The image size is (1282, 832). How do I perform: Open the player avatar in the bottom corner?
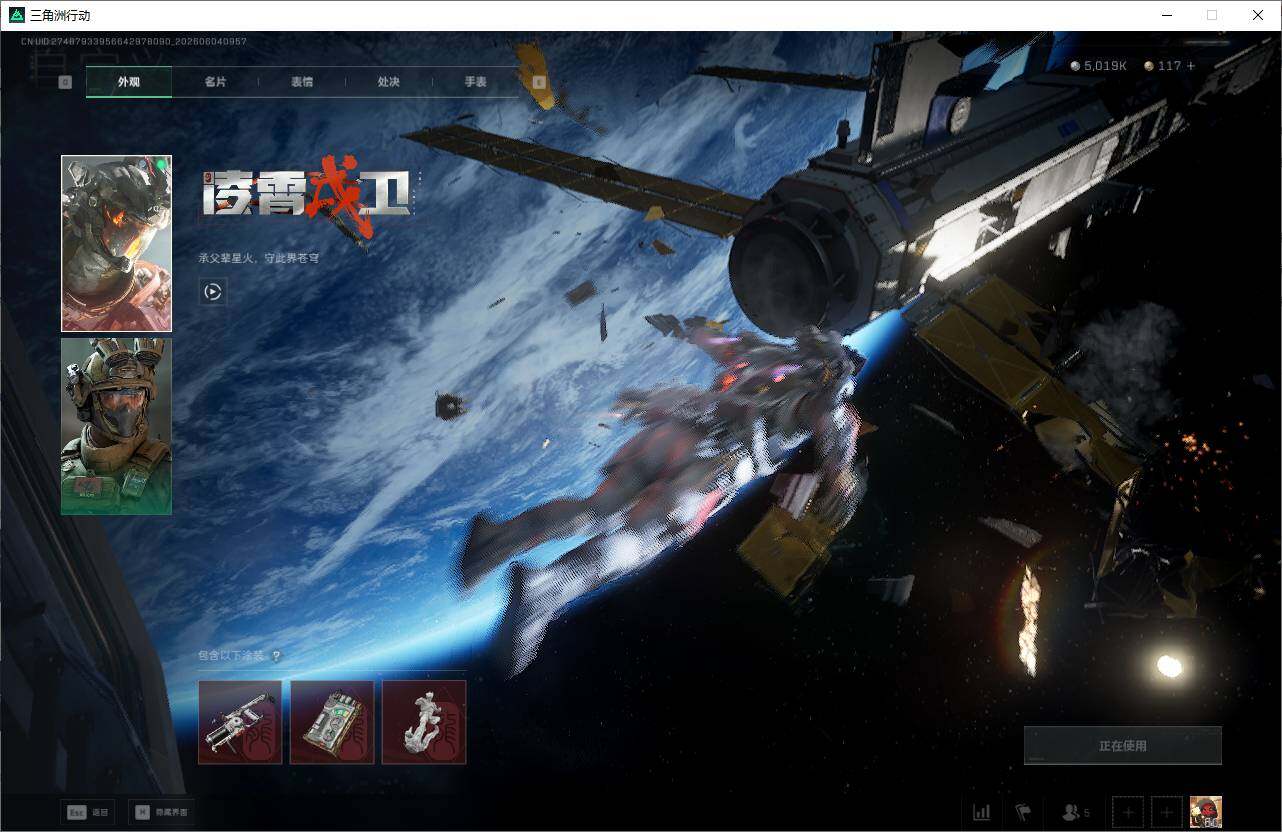tap(1206, 812)
